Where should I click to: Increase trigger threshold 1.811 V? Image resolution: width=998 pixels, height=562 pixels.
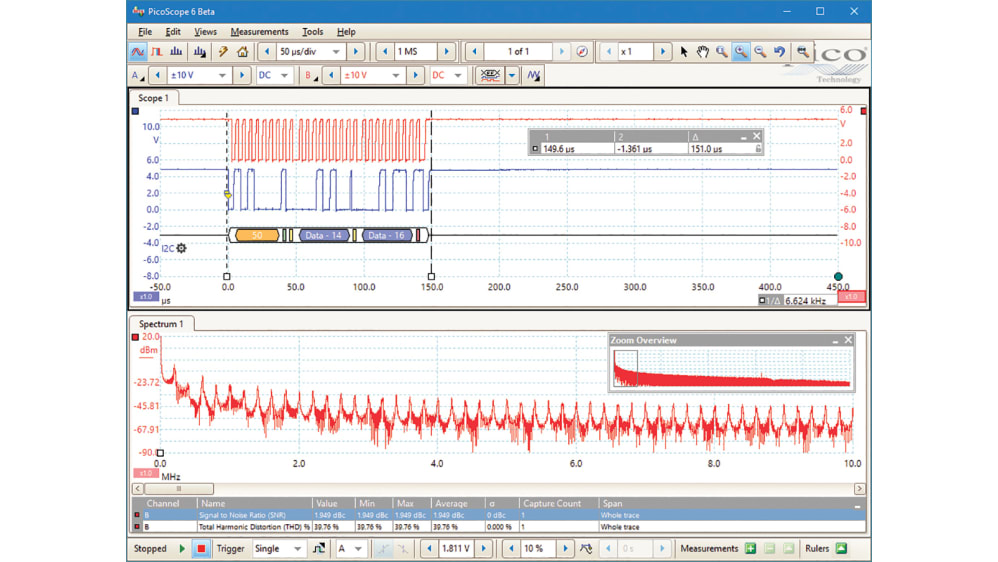[x=483, y=549]
